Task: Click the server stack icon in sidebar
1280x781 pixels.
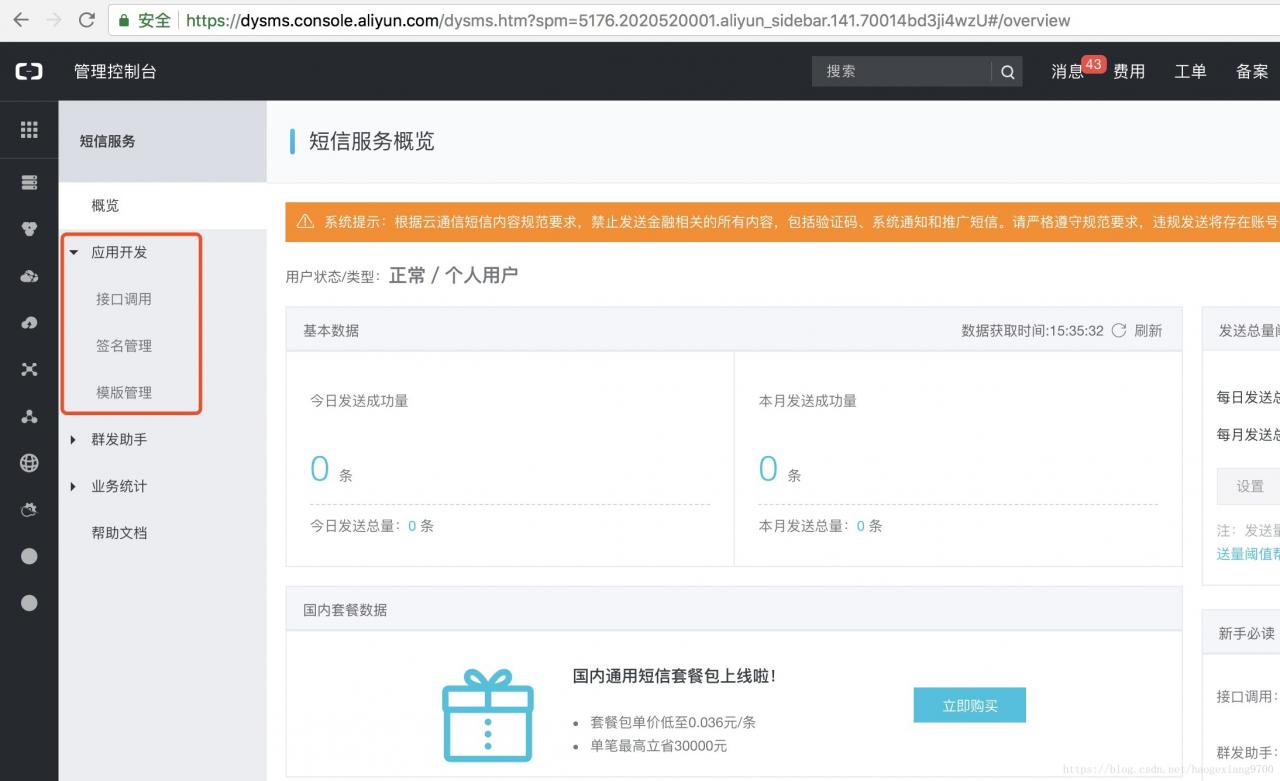Action: pos(29,182)
